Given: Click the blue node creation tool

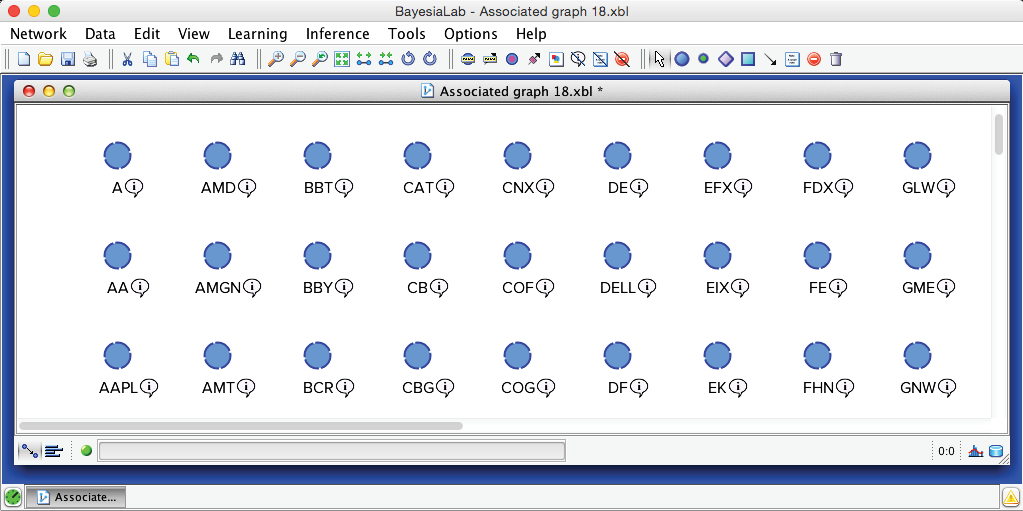Looking at the screenshot, I should 682,59.
